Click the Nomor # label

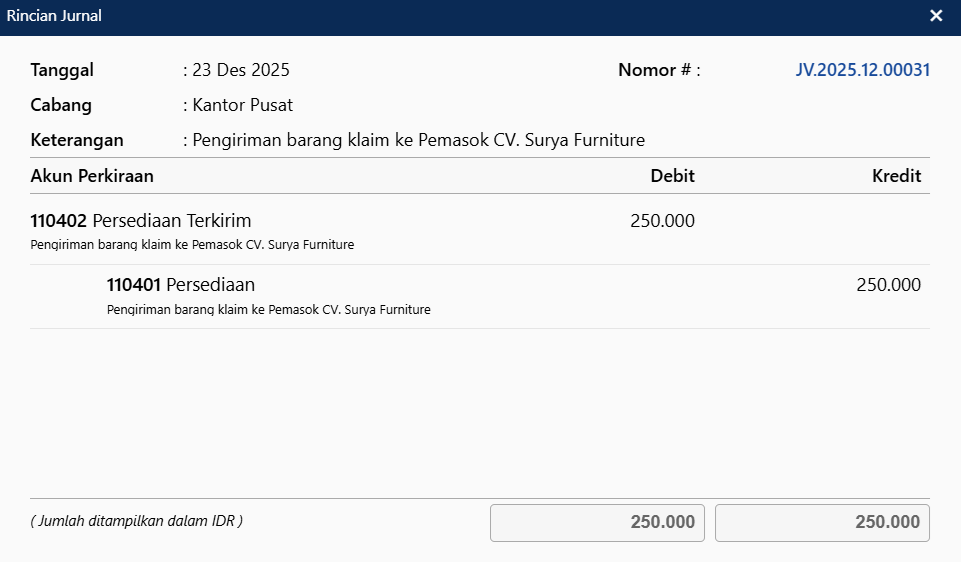[x=659, y=70]
